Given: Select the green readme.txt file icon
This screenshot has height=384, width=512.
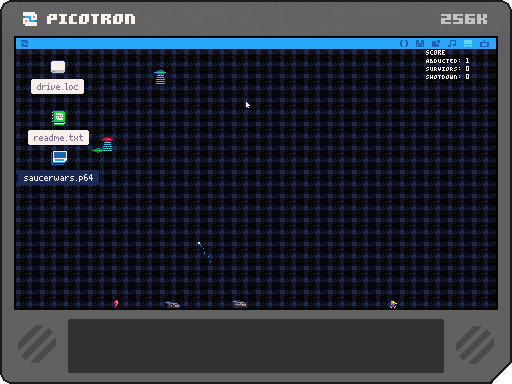Looking at the screenshot, I should (x=59, y=118).
